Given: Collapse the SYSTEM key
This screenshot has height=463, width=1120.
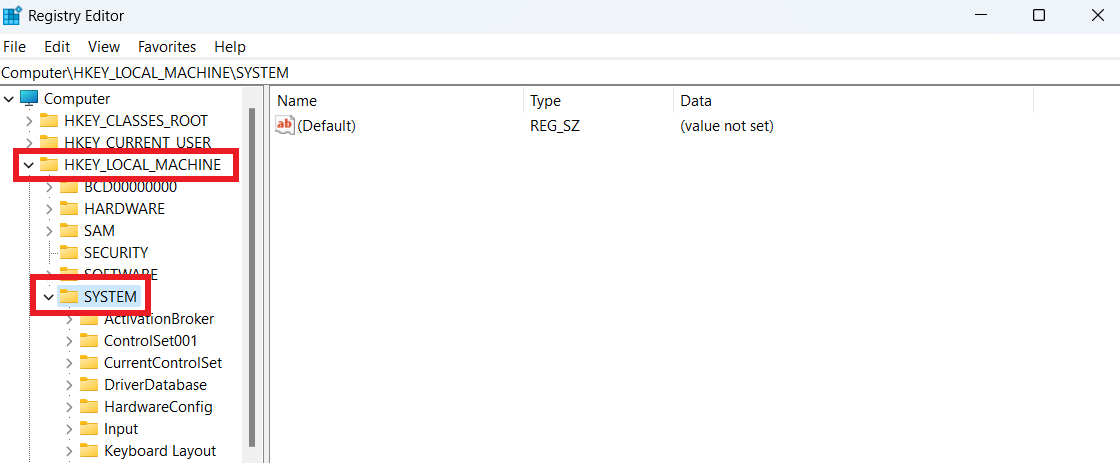Looking at the screenshot, I should click(49, 297).
